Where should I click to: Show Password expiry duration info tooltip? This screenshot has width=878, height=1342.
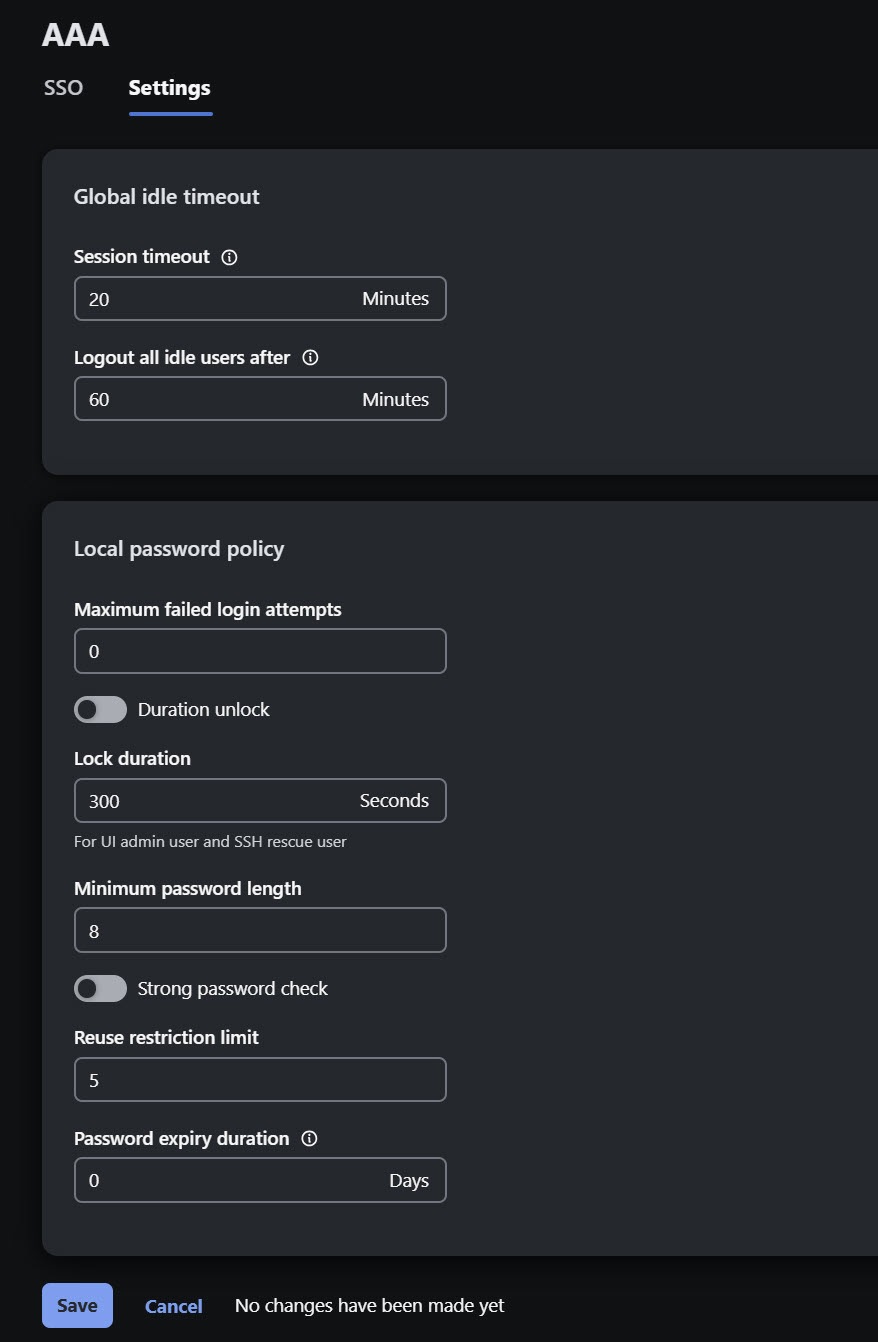[309, 1138]
